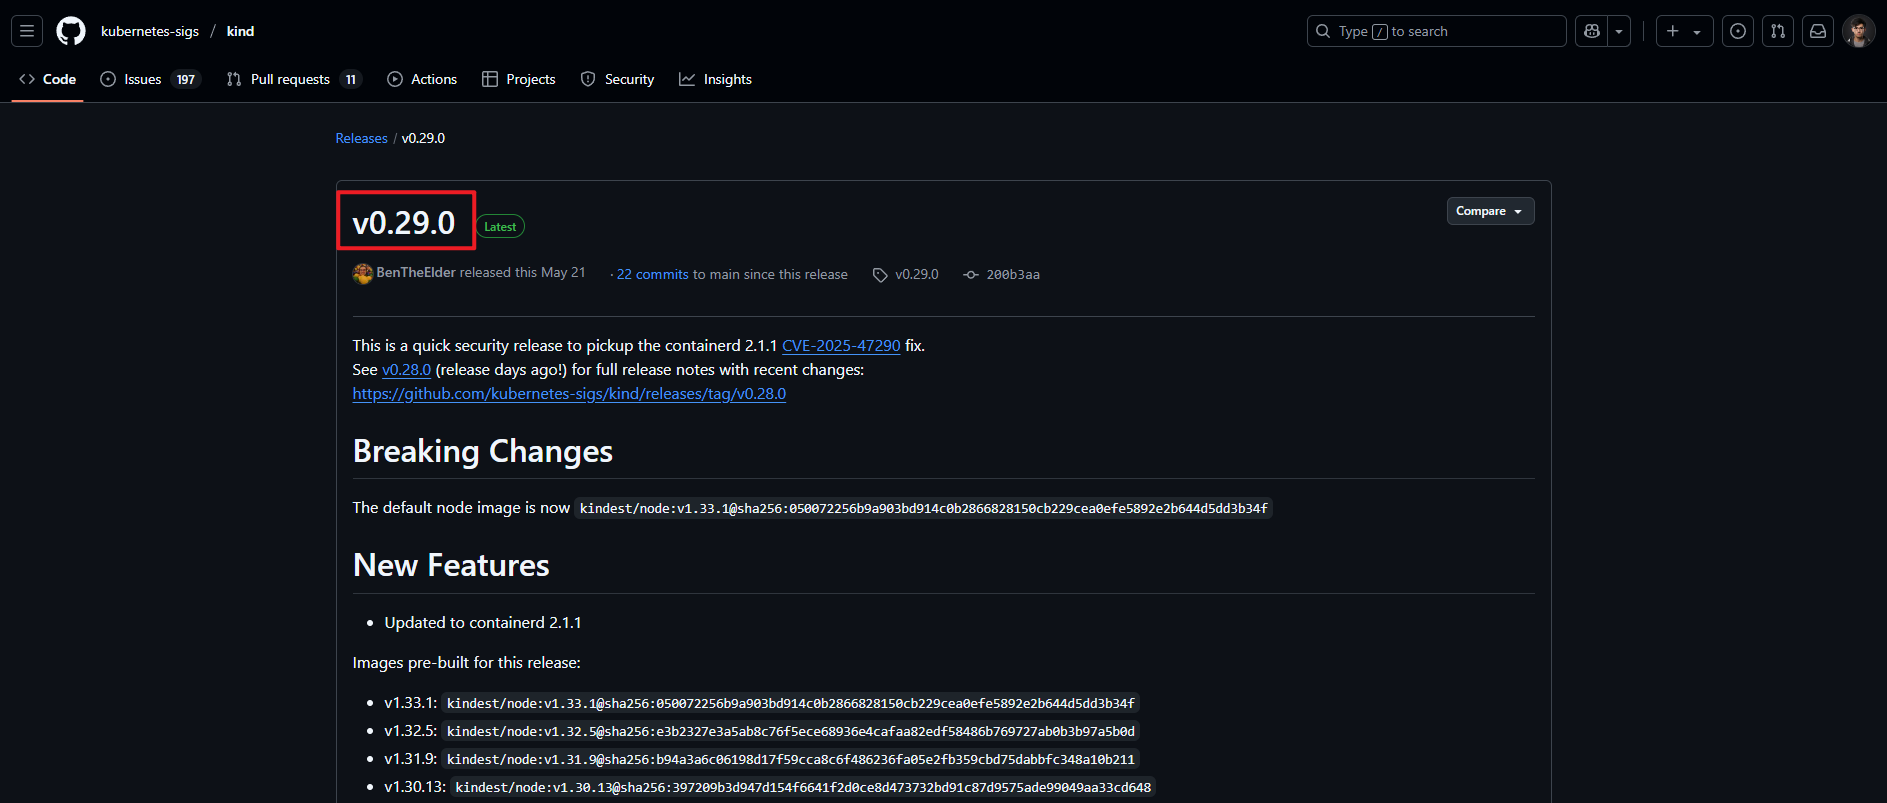Open the create new plus menu
The image size is (1887, 803).
point(1684,31)
